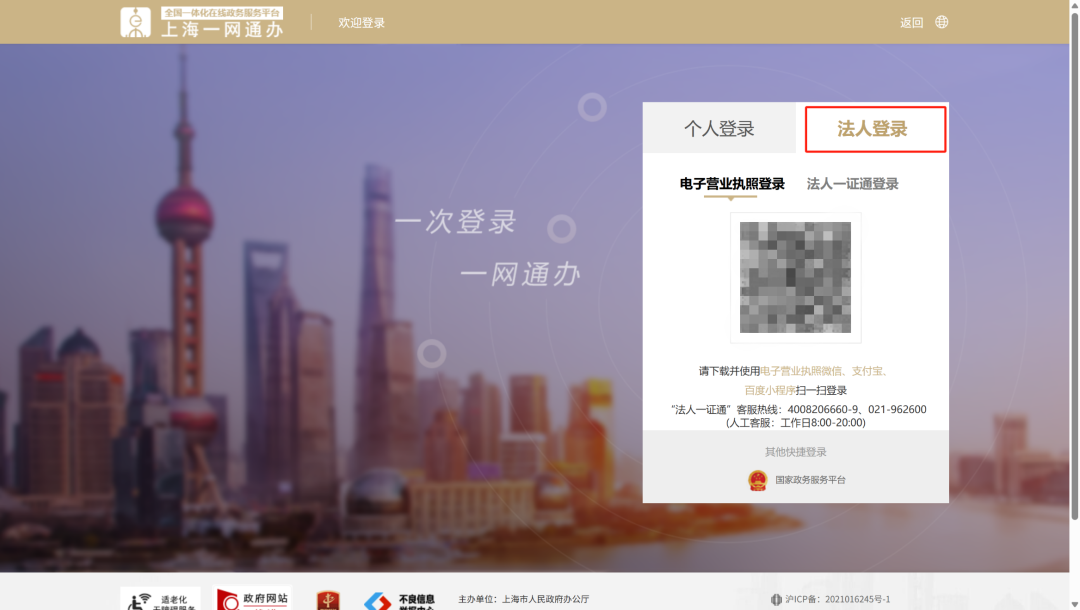Click the QR code login image
1080x610 pixels.
click(x=795, y=278)
